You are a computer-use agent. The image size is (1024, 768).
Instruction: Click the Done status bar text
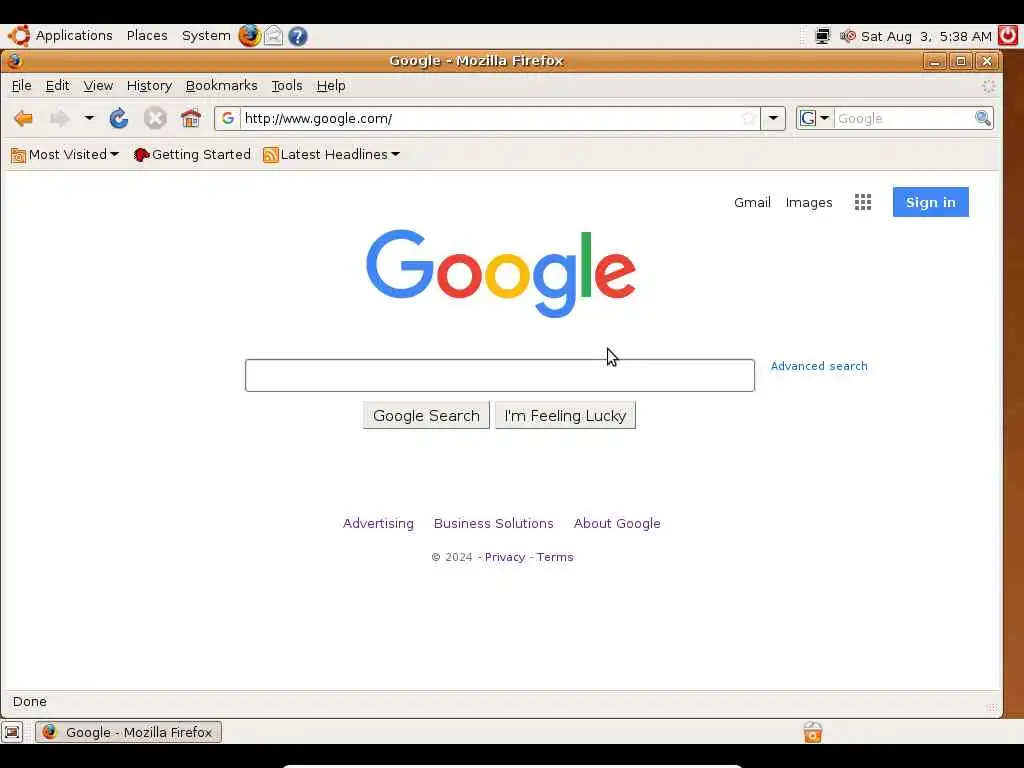pyautogui.click(x=29, y=701)
